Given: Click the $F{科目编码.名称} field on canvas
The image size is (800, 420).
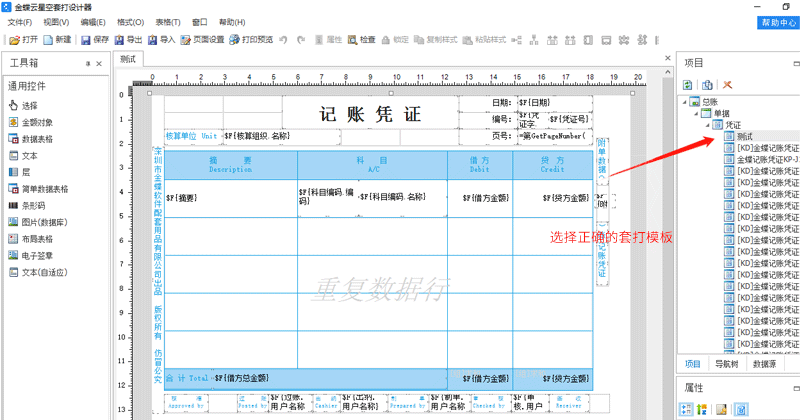Looking at the screenshot, I should click(393, 197).
